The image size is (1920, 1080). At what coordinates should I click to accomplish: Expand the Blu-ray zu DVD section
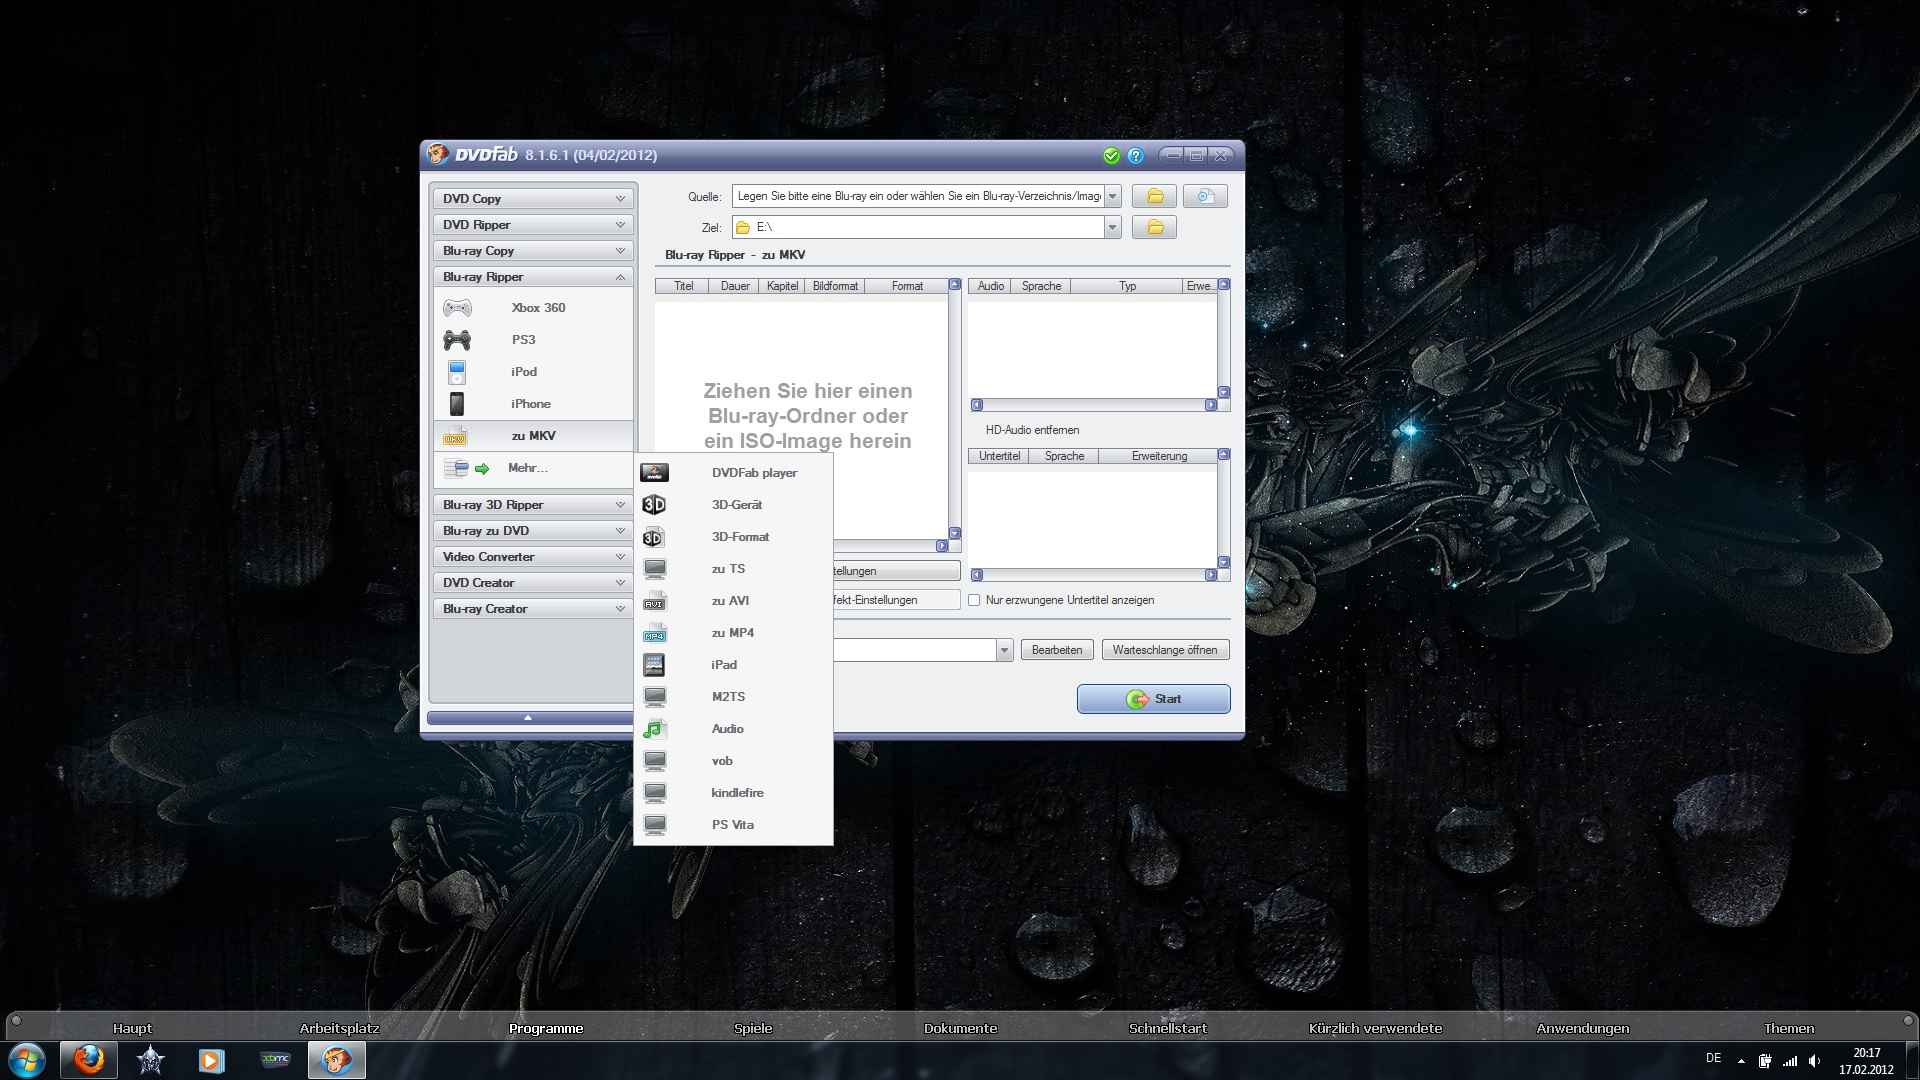pyautogui.click(x=533, y=531)
